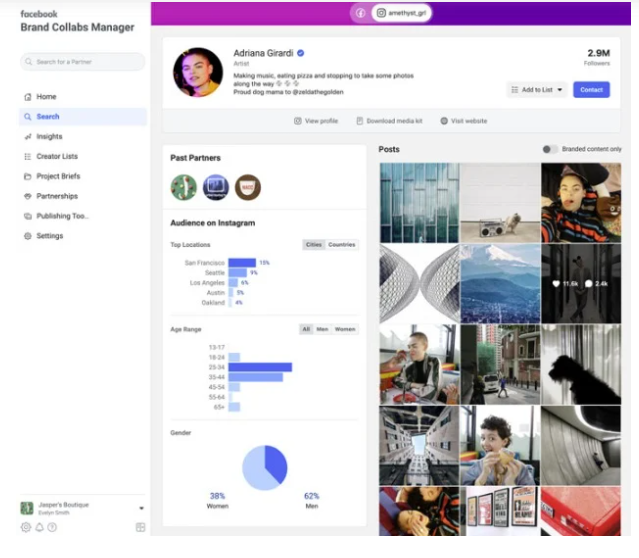This screenshot has height=558, width=639.
Task: Click the Partnerships handshake icon
Action: [28, 196]
